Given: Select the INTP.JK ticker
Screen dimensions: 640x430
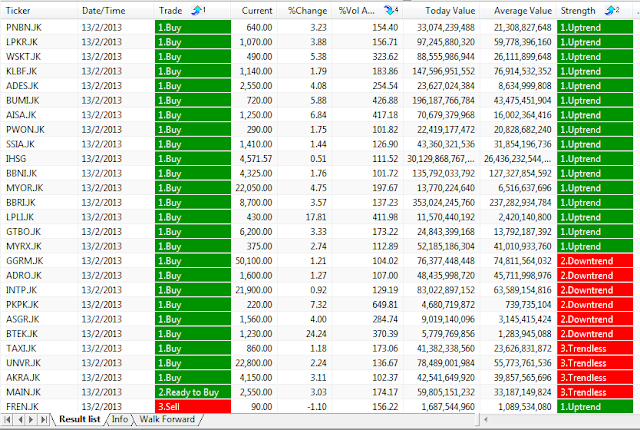Looking at the screenshot, I should [x=21, y=290].
